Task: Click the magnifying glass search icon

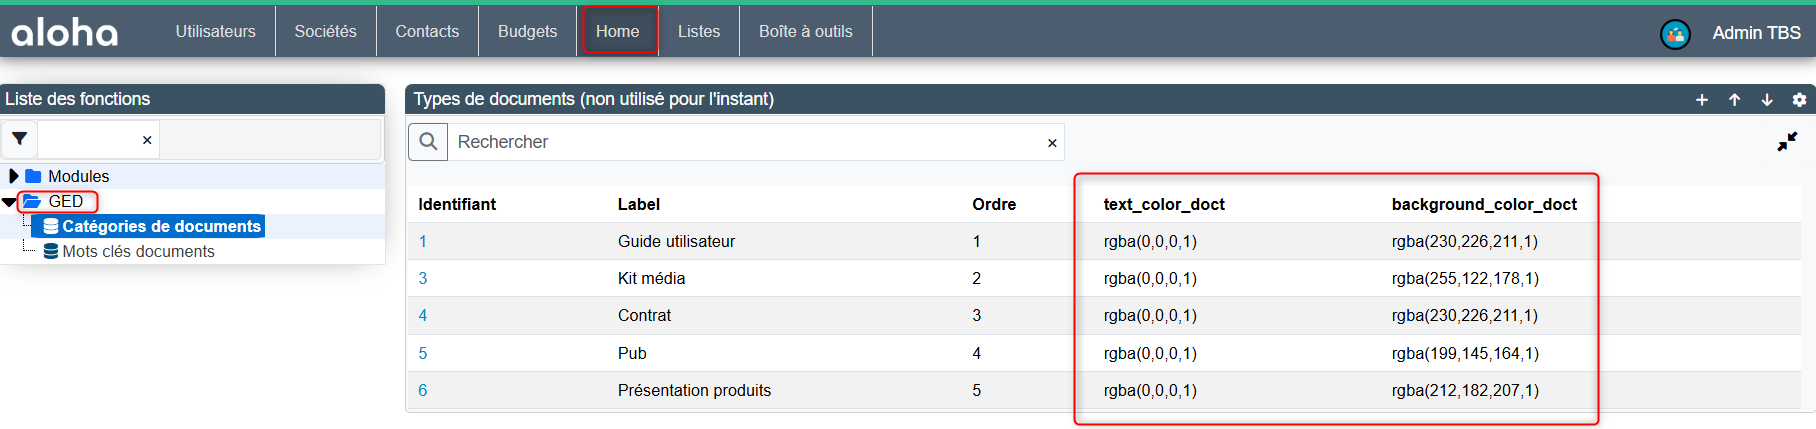Action: tap(428, 142)
